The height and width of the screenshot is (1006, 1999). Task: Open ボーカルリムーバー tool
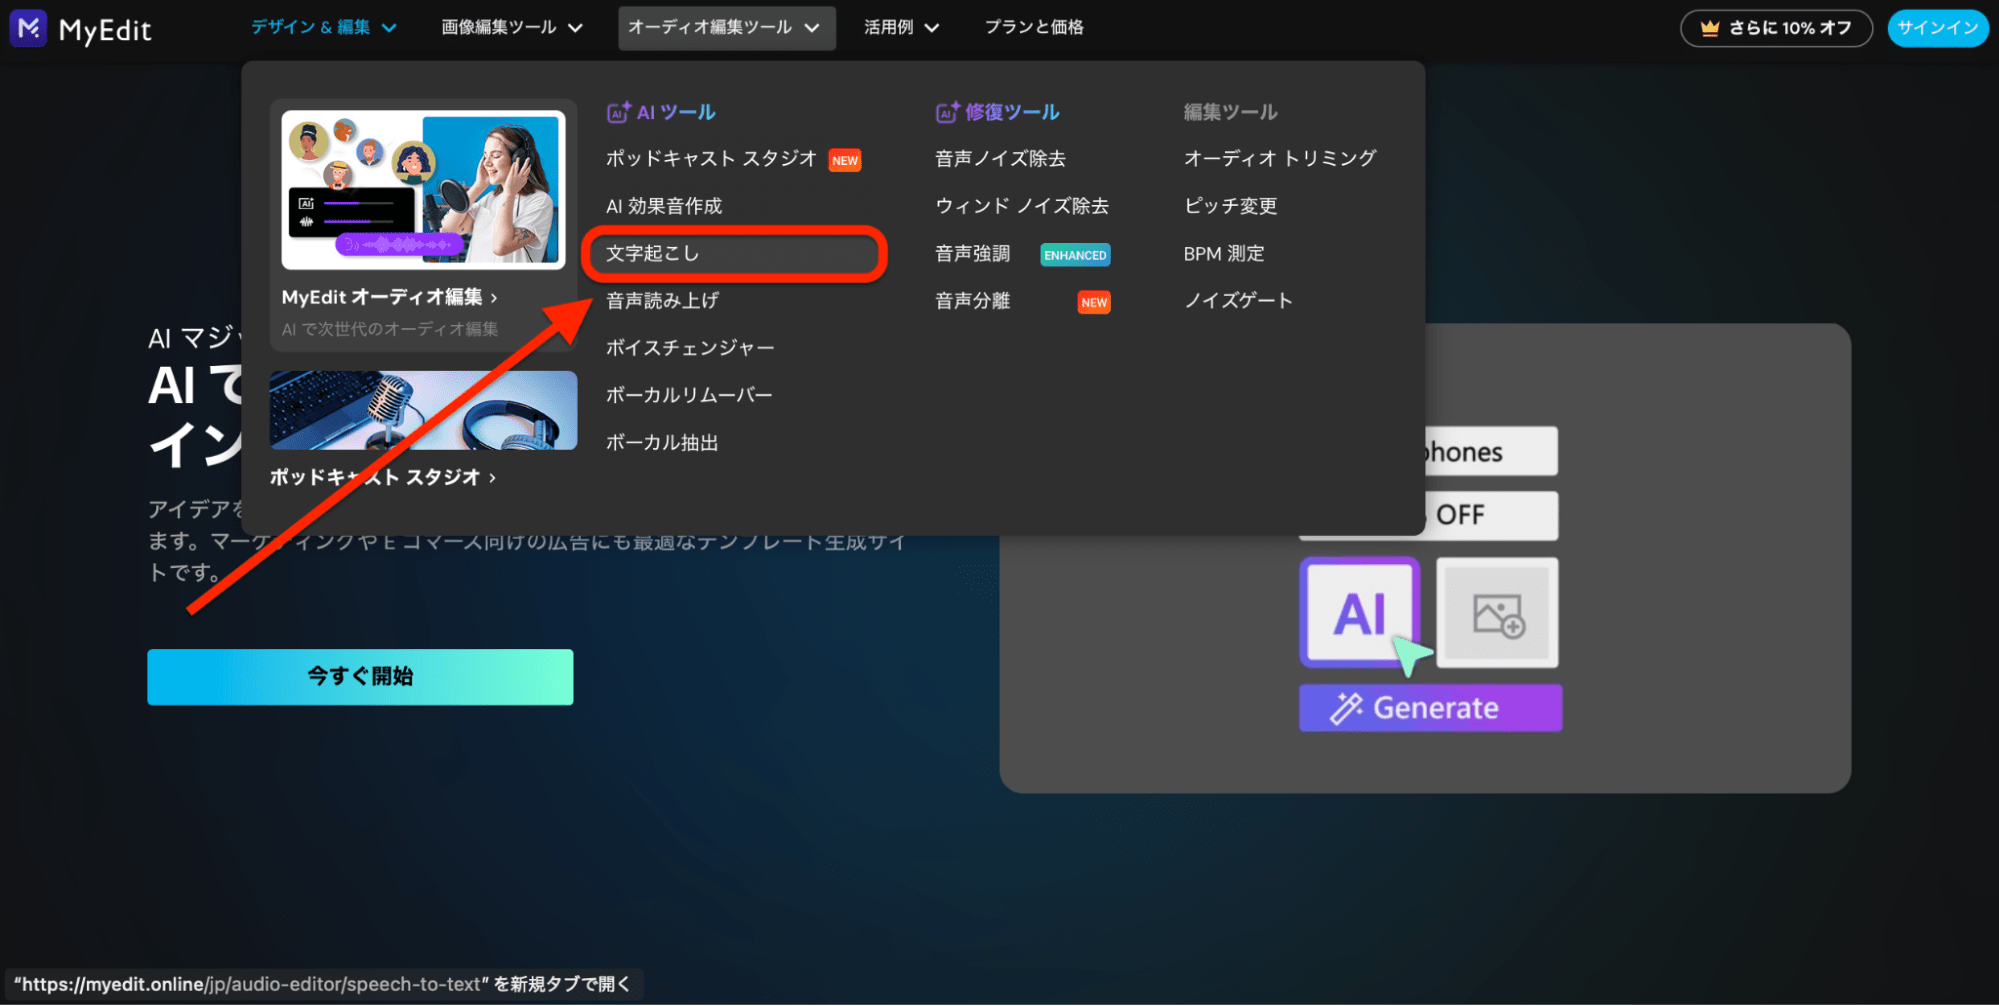689,395
